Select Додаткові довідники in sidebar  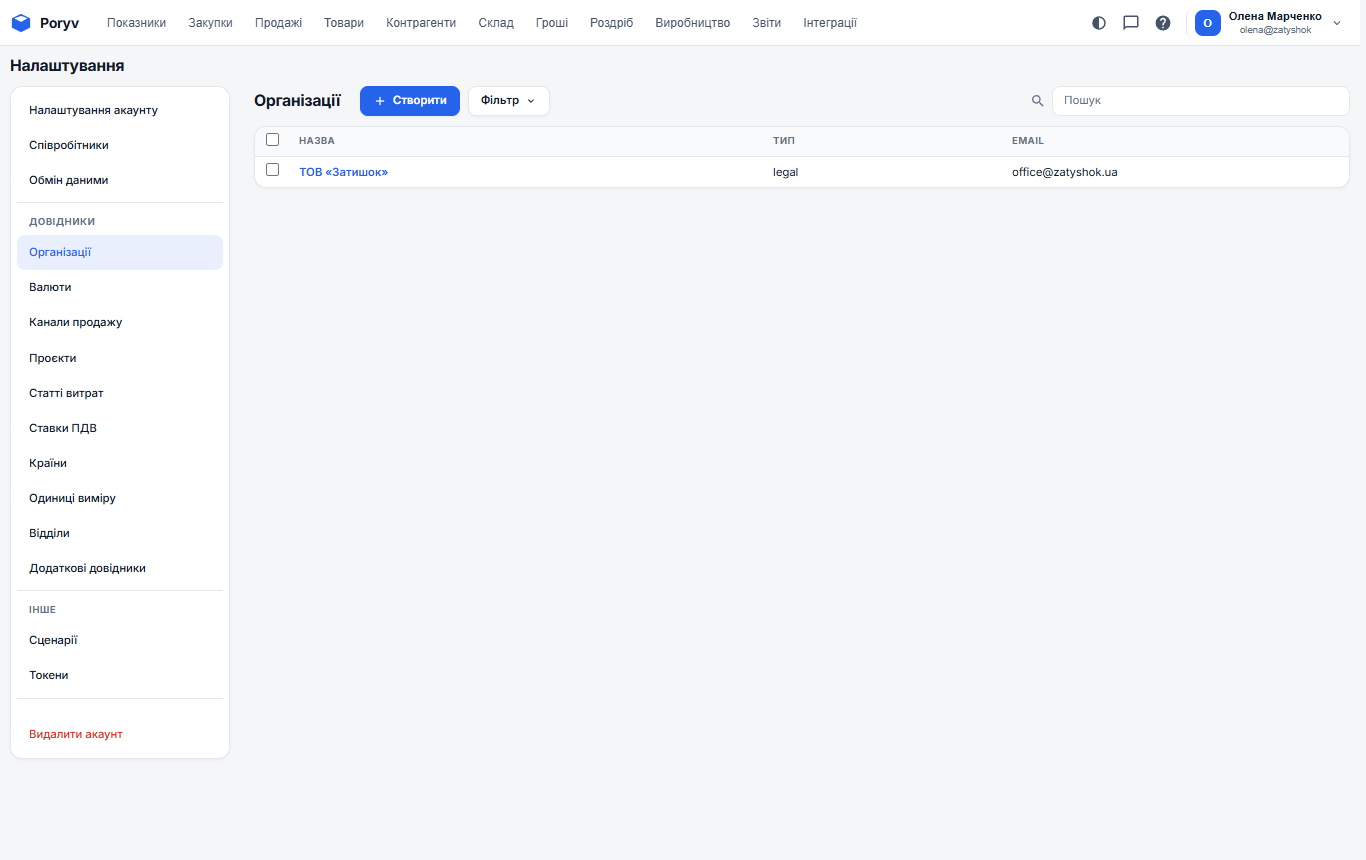point(120,568)
